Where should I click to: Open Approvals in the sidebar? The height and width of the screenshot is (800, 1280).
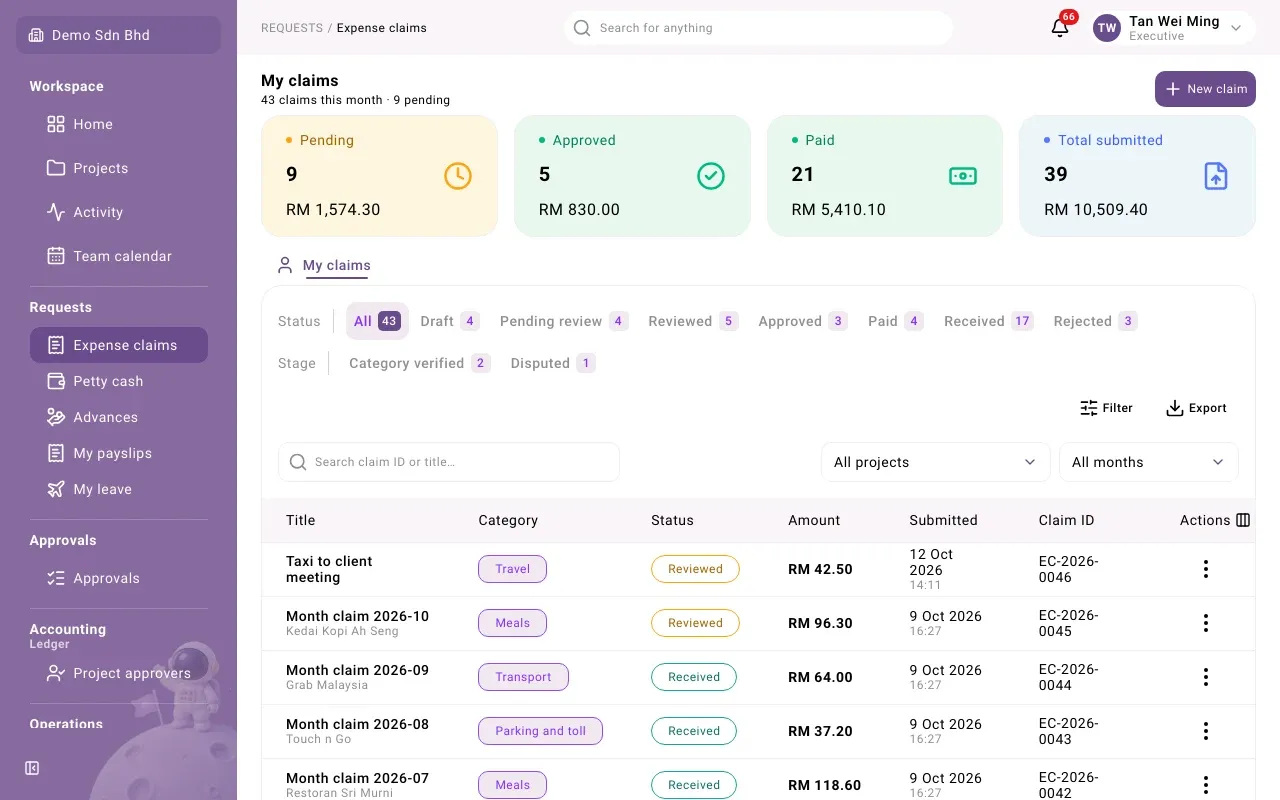(x=119, y=578)
